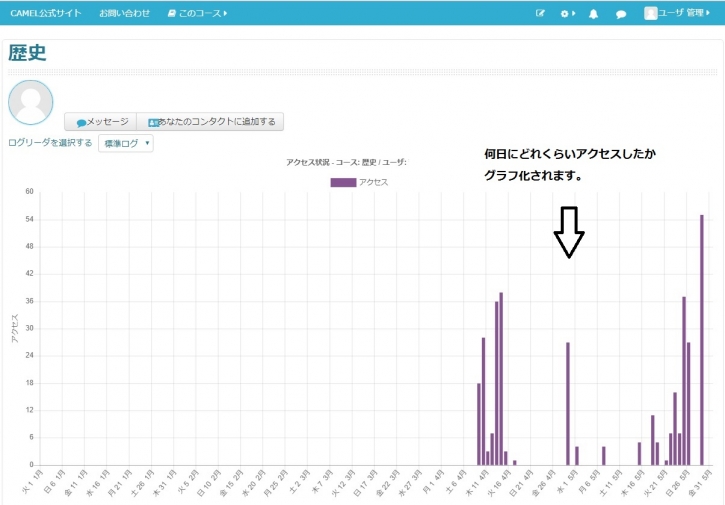Click あなたのコンタクトに追加する button

tap(210, 122)
